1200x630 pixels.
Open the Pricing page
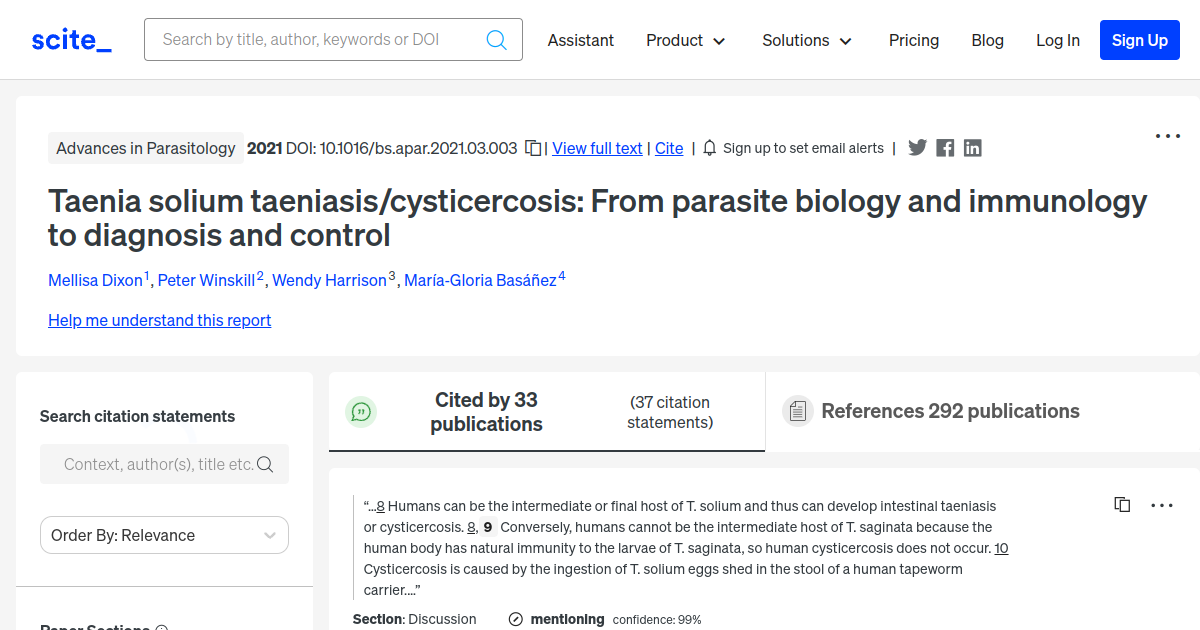(x=913, y=40)
